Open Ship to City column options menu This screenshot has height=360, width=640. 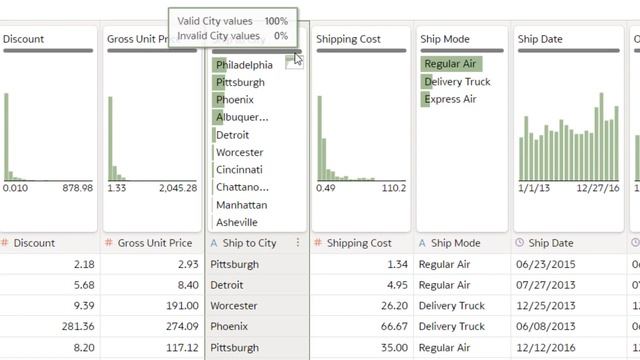coord(298,243)
